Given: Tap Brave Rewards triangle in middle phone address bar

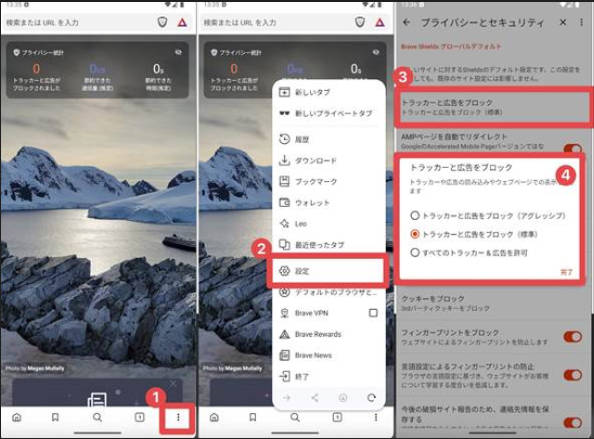Looking at the screenshot, I should (380, 23).
